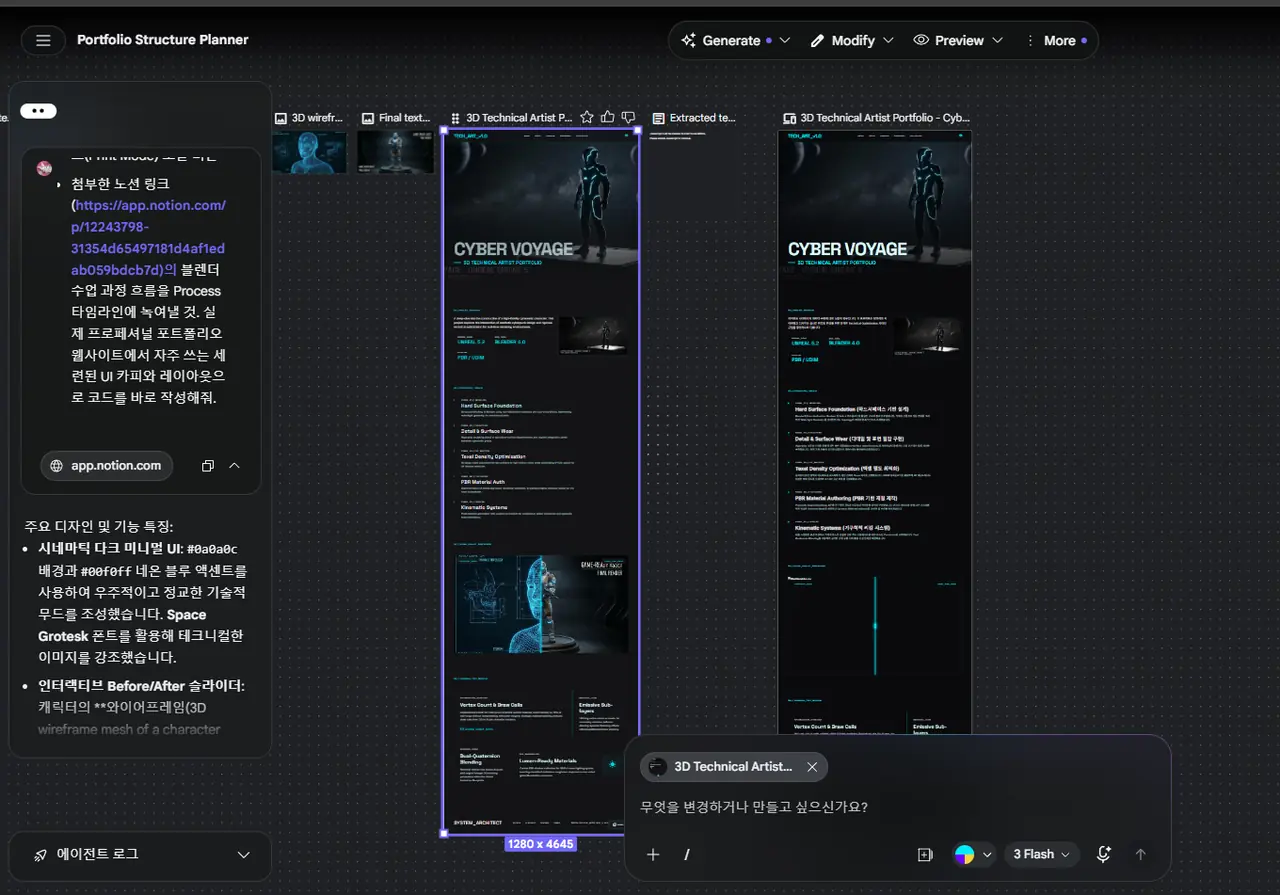This screenshot has width=1280, height=895.
Task: Submit the prompt with the up-arrow button
Action: click(x=1141, y=854)
